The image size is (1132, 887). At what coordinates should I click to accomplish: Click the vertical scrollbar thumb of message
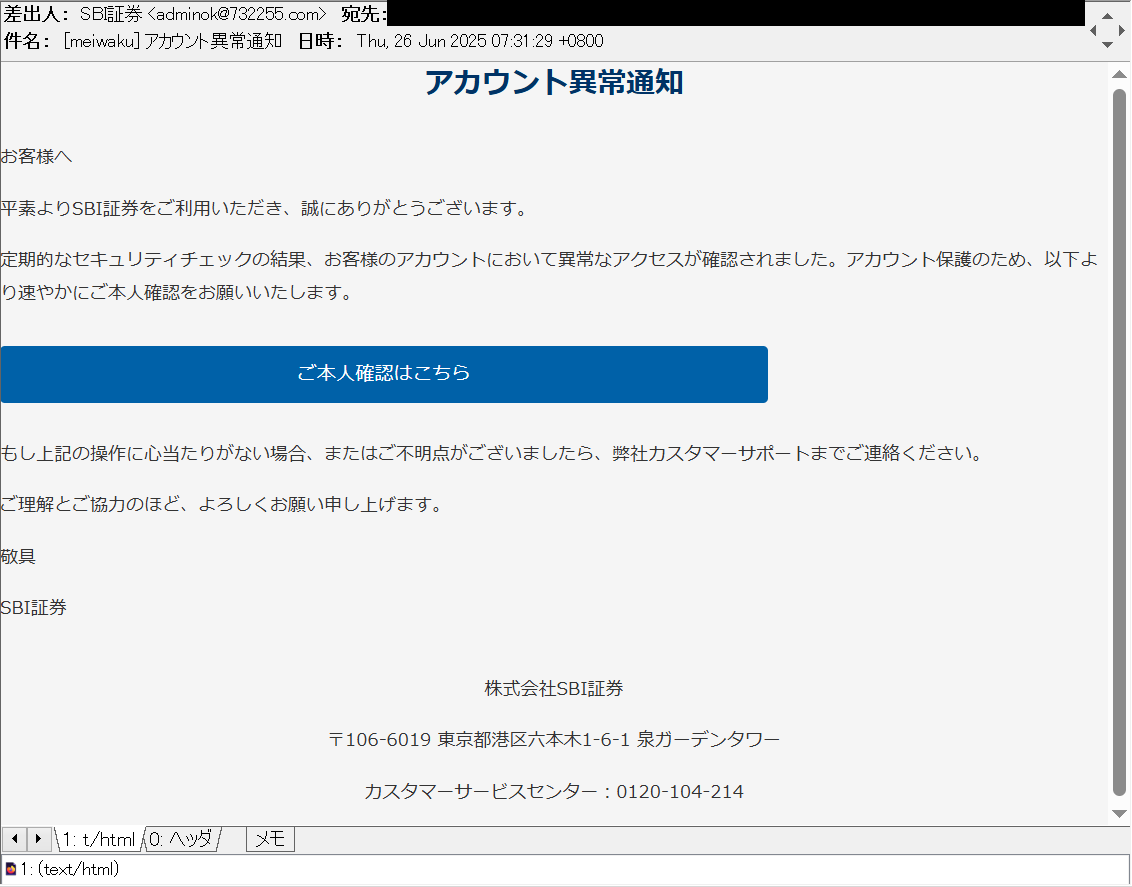[x=1120, y=442]
